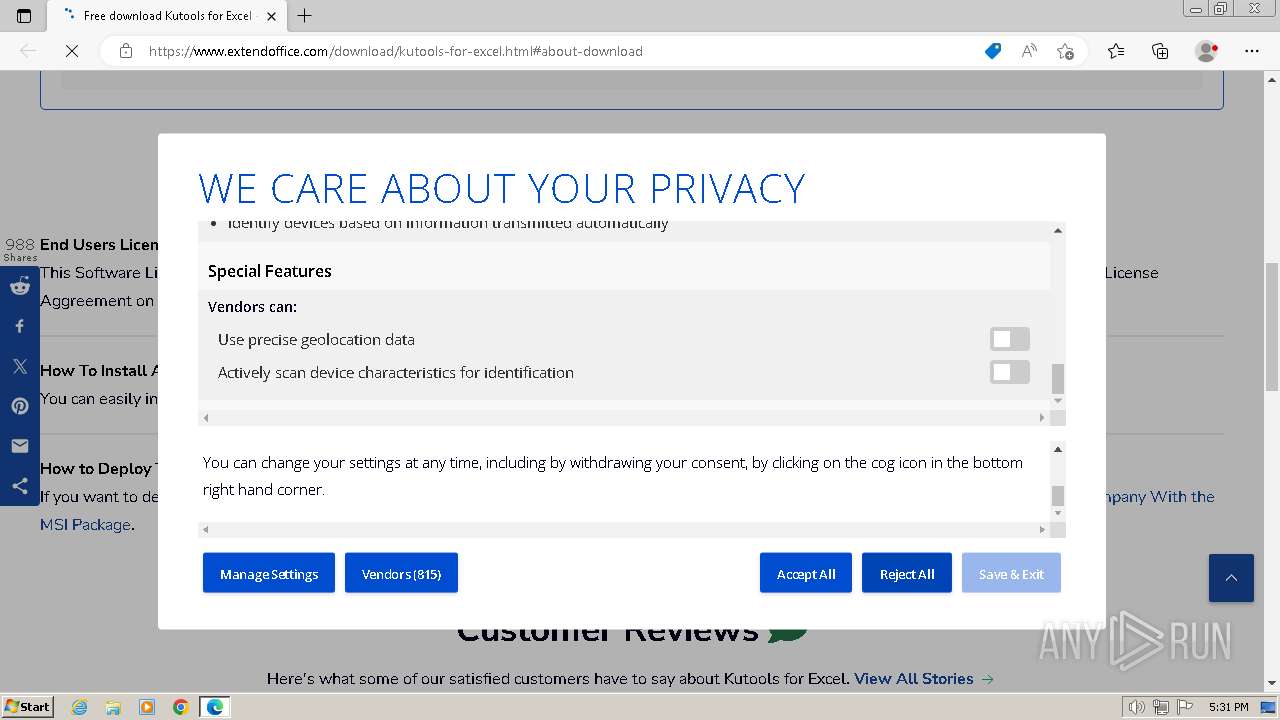Screen dimensions: 1280x720
Task: Open Chrome from taskbar
Action: [180, 707]
